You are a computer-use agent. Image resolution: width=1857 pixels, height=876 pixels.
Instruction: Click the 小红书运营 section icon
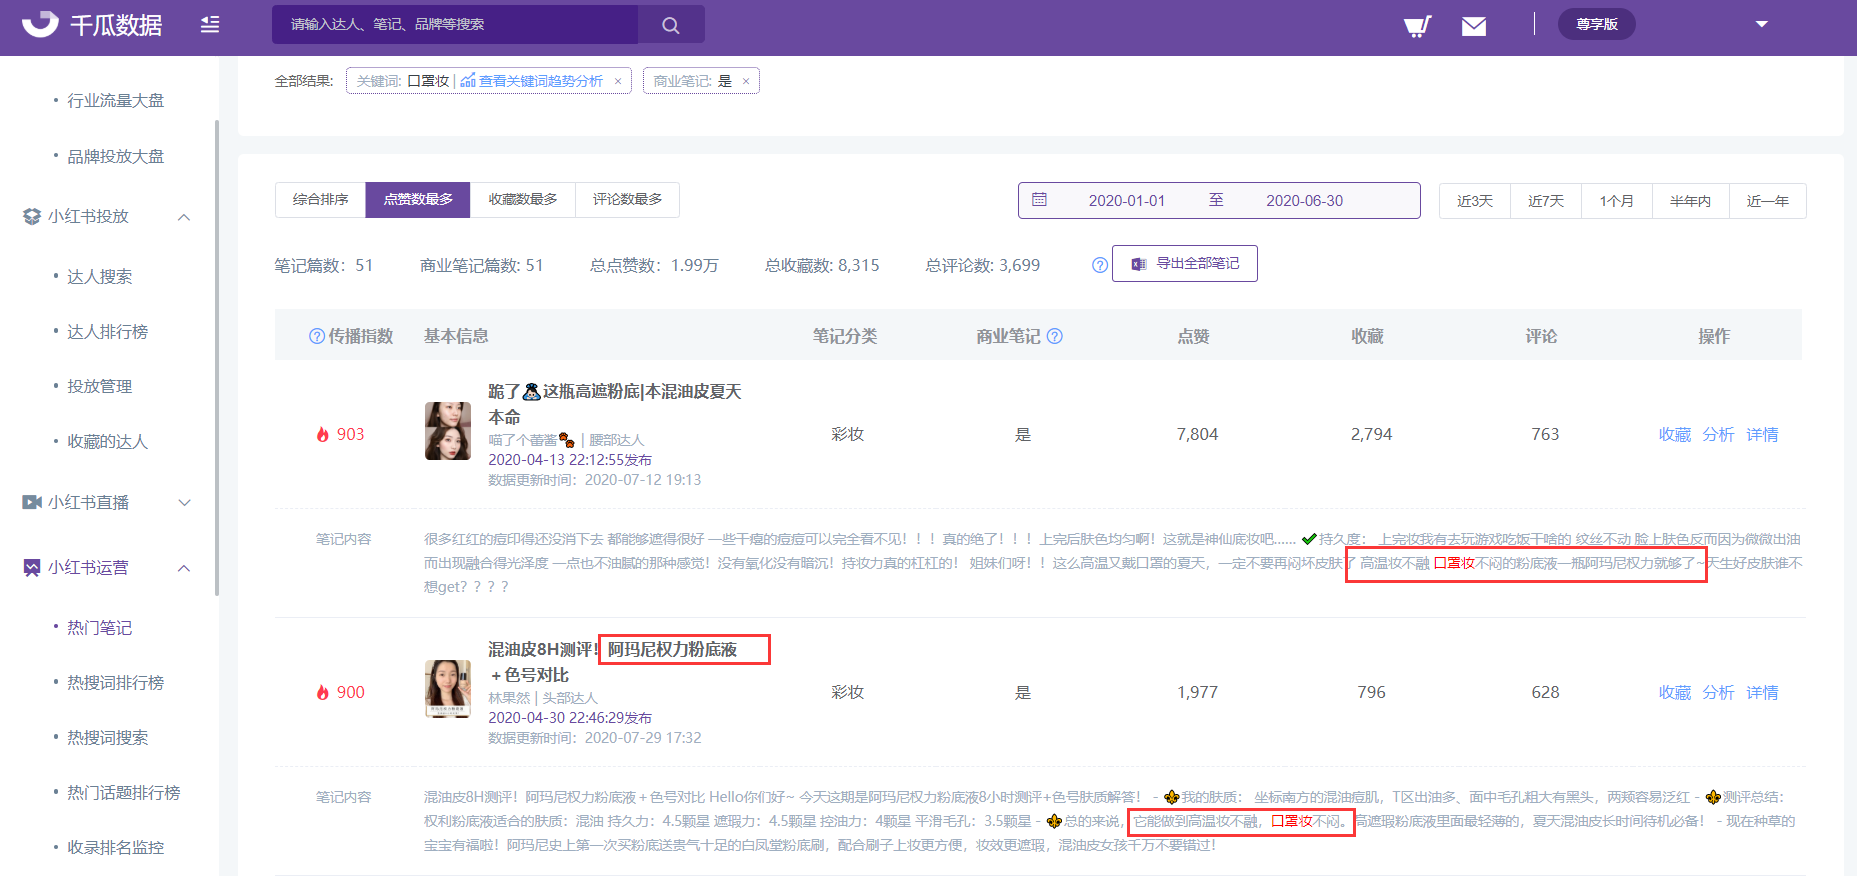pyautogui.click(x=32, y=568)
